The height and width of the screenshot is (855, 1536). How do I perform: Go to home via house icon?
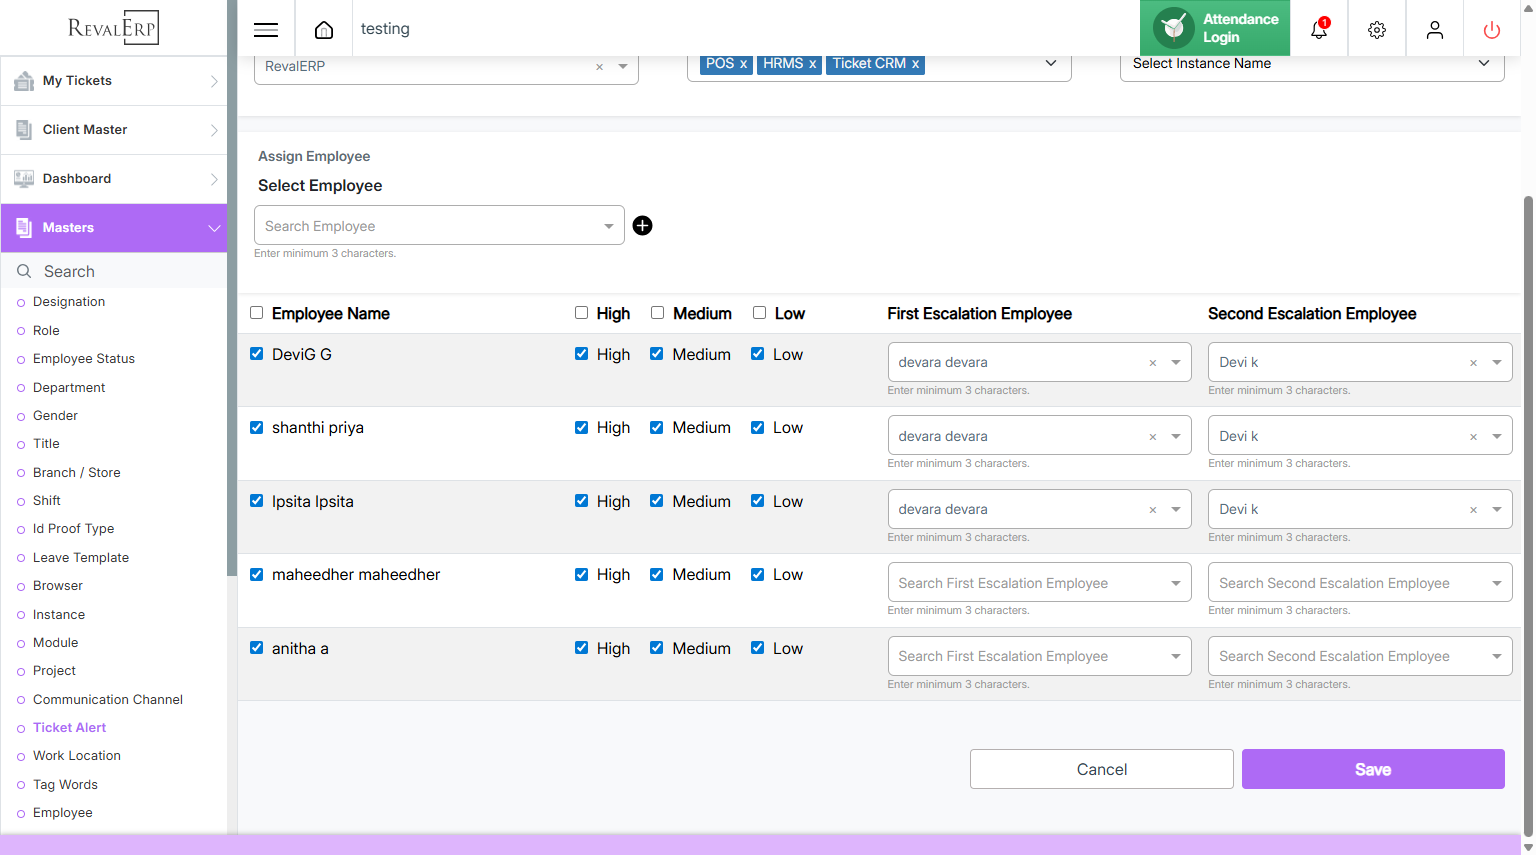(324, 30)
